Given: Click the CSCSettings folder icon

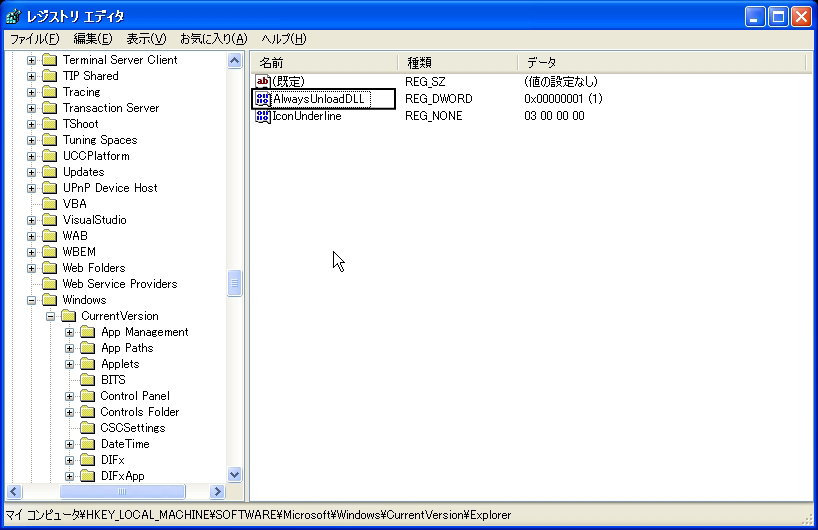Looking at the screenshot, I should click(x=88, y=428).
